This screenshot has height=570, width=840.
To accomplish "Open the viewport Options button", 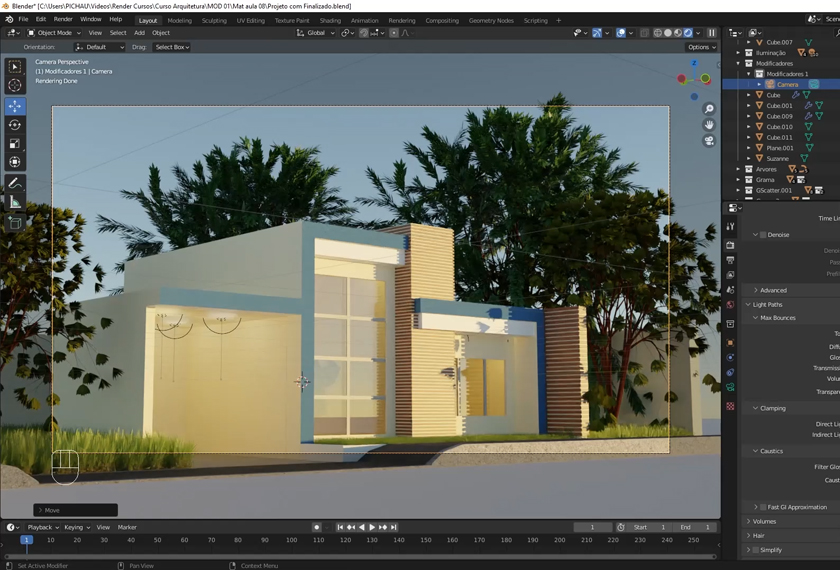I will [x=700, y=47].
